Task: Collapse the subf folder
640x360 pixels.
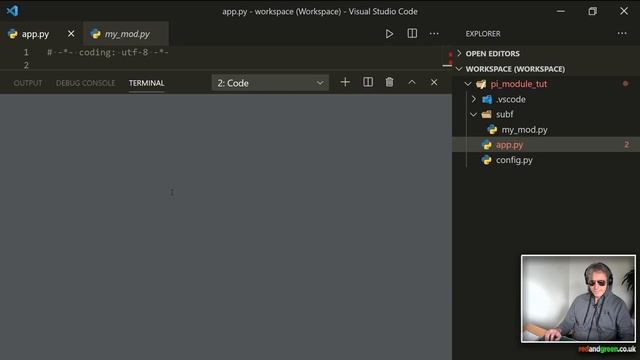Action: click(x=546, y=114)
